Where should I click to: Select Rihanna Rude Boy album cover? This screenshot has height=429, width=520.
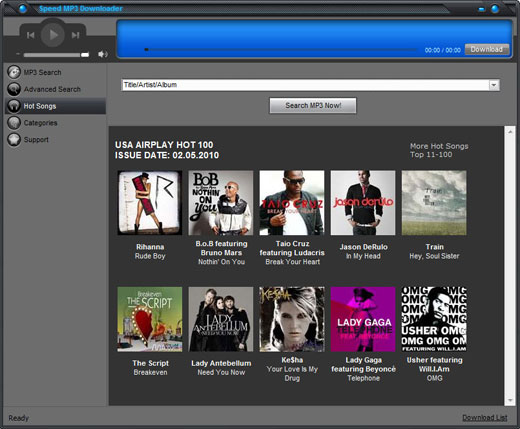(x=150, y=203)
